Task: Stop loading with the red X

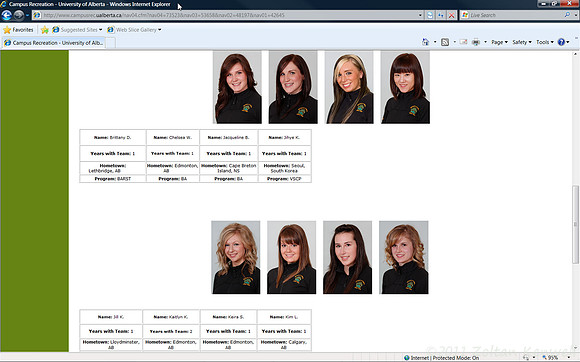Action: coord(451,15)
